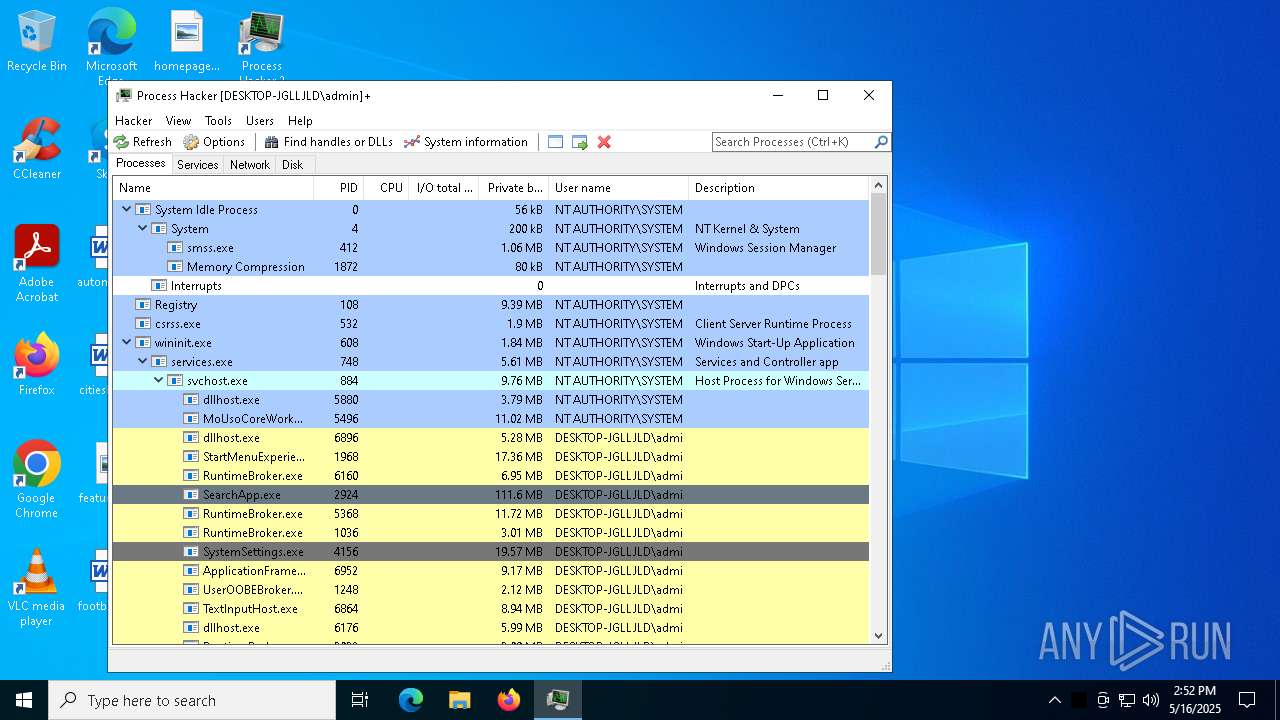Click the process list scroll up arrow
This screenshot has height=720, width=1280.
pyautogui.click(x=879, y=186)
